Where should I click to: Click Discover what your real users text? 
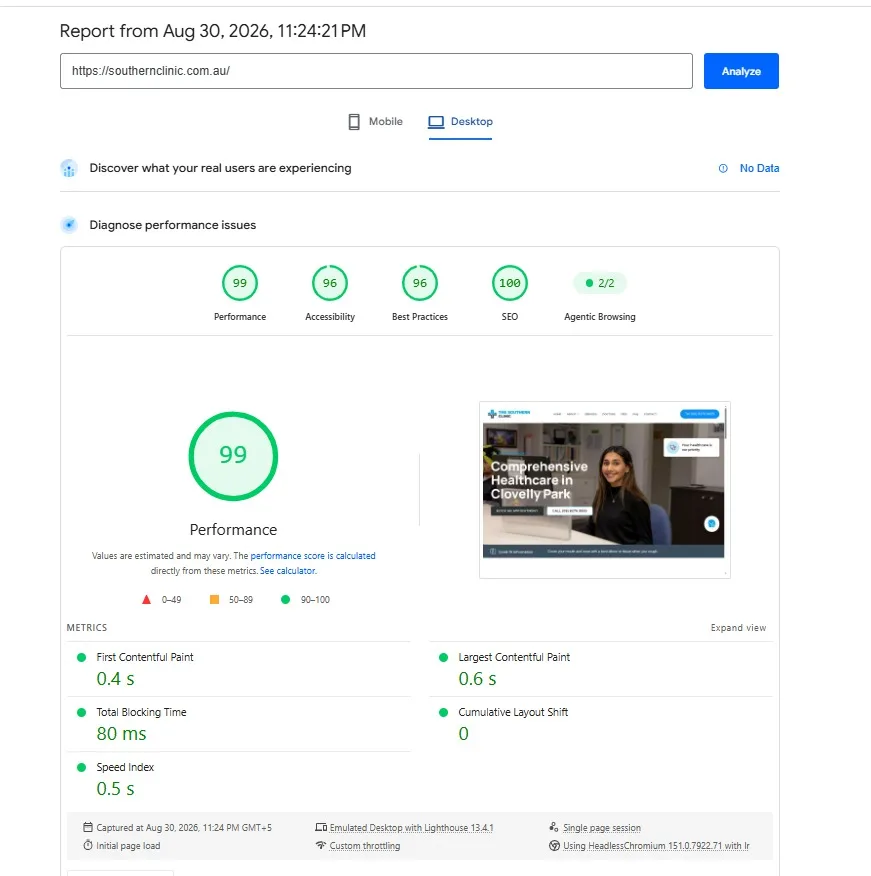(x=220, y=168)
